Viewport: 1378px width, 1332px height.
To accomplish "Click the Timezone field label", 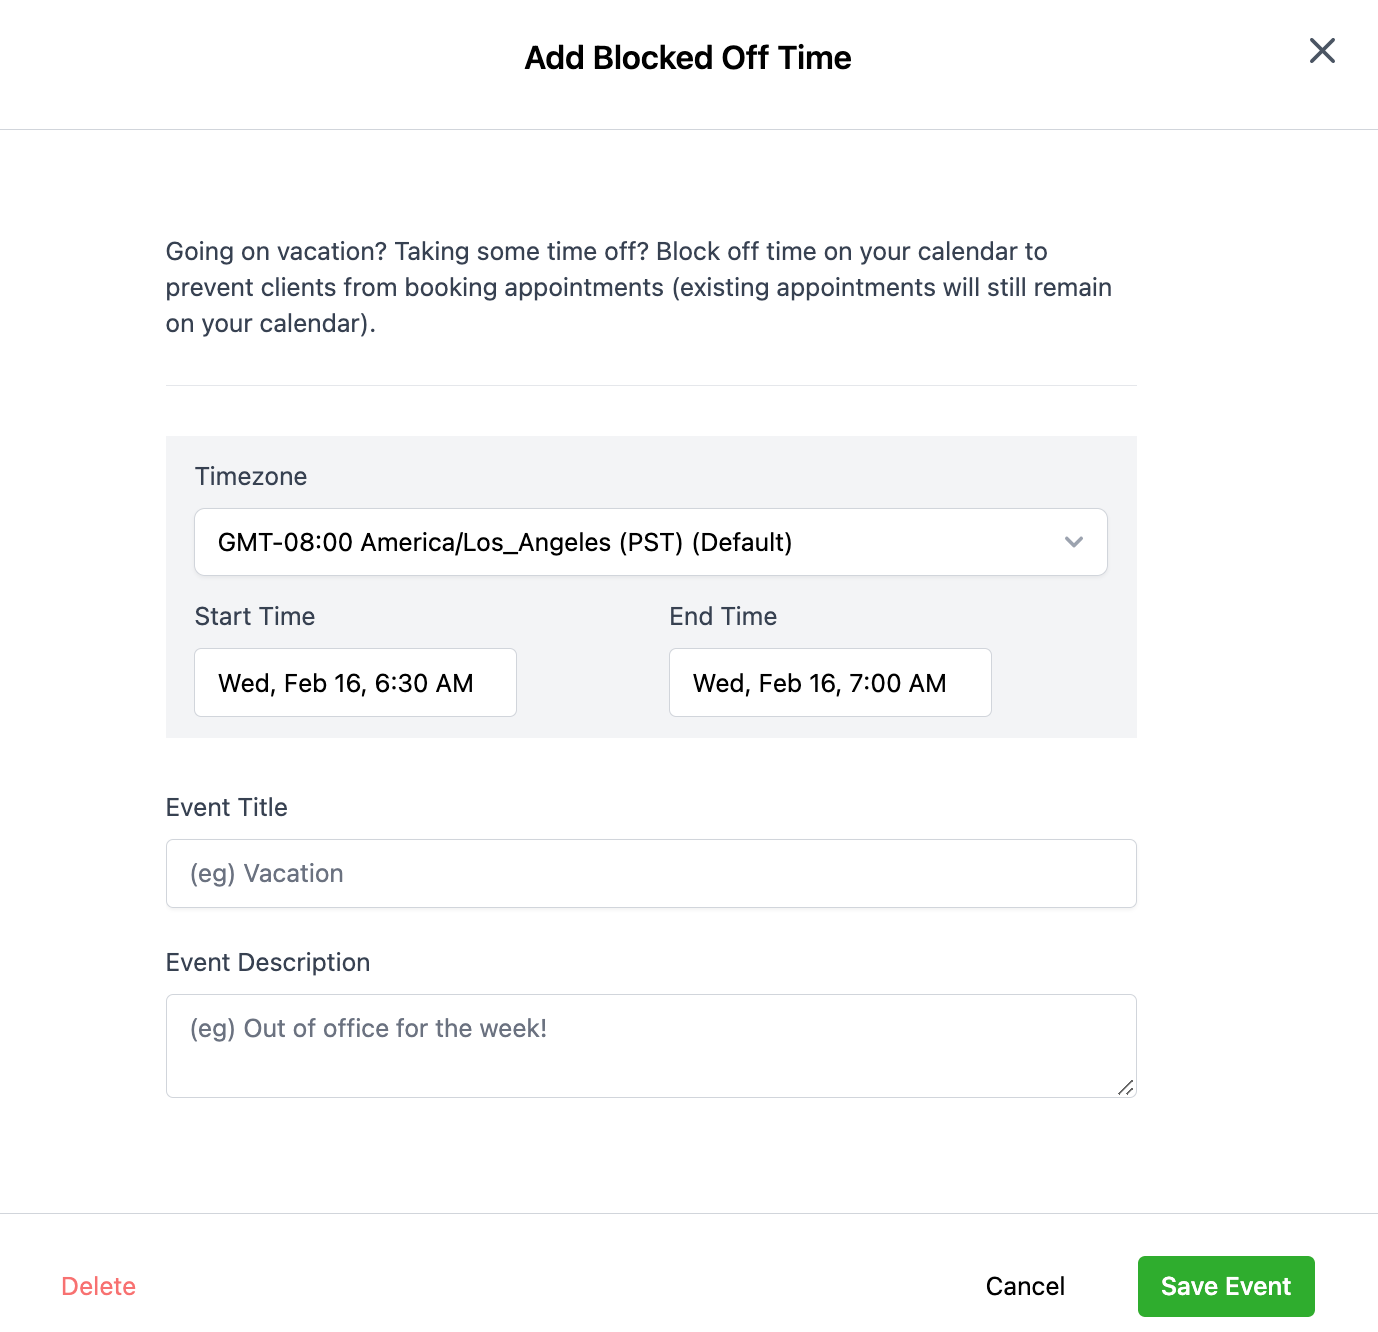I will [251, 476].
